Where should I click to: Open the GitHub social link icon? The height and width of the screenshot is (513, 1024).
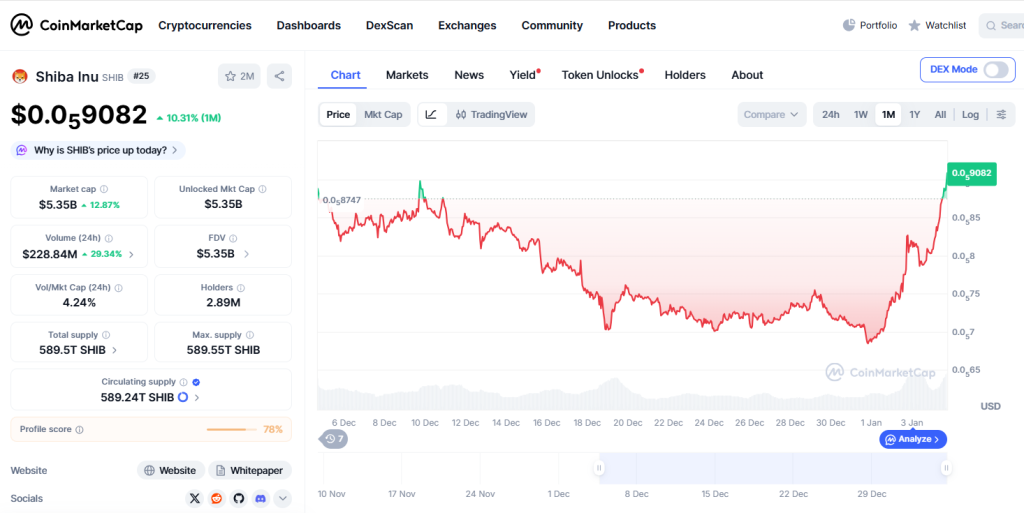pyautogui.click(x=239, y=498)
